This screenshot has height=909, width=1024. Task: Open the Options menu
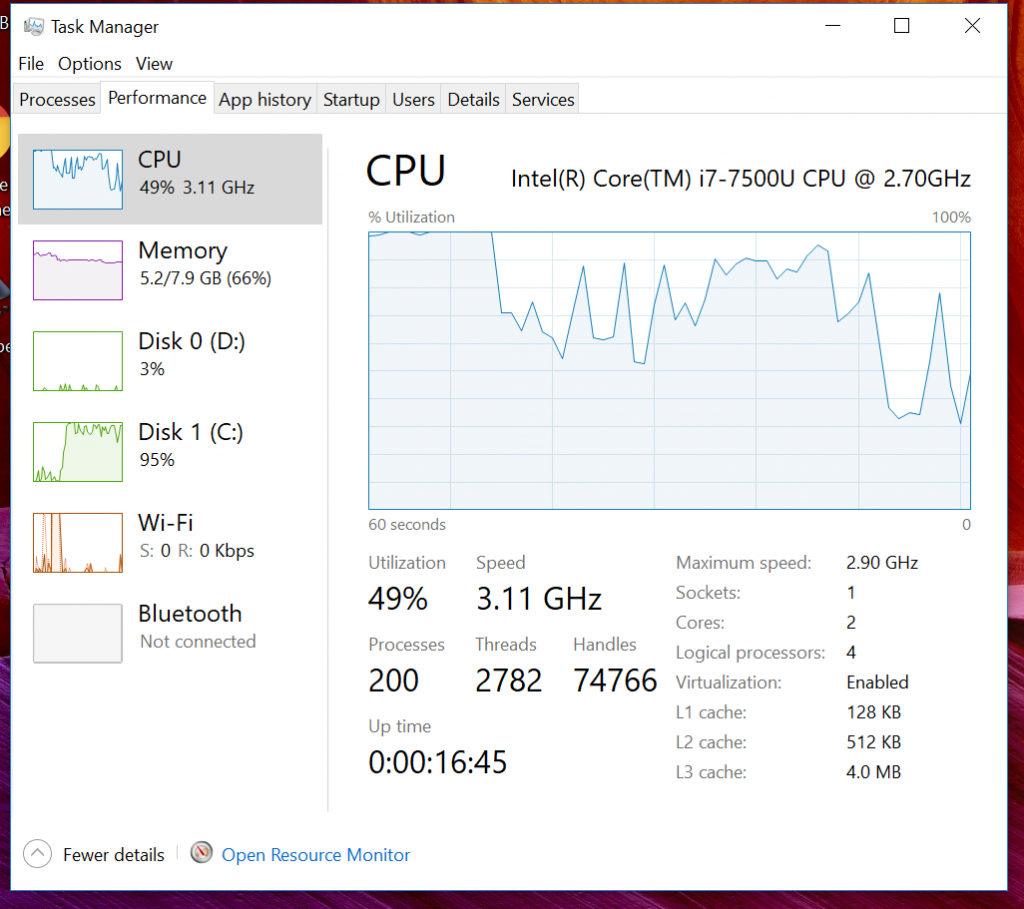point(89,64)
